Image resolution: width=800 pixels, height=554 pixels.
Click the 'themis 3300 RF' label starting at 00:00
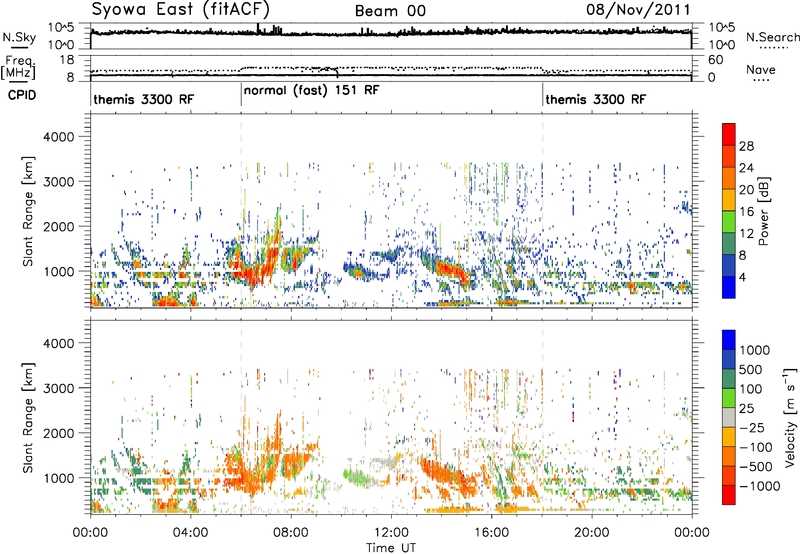tap(144, 99)
